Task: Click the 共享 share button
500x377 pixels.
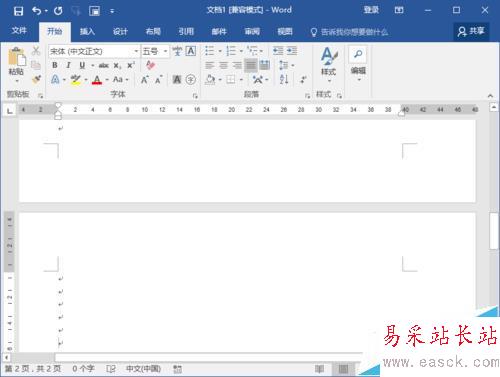Action: [471, 31]
